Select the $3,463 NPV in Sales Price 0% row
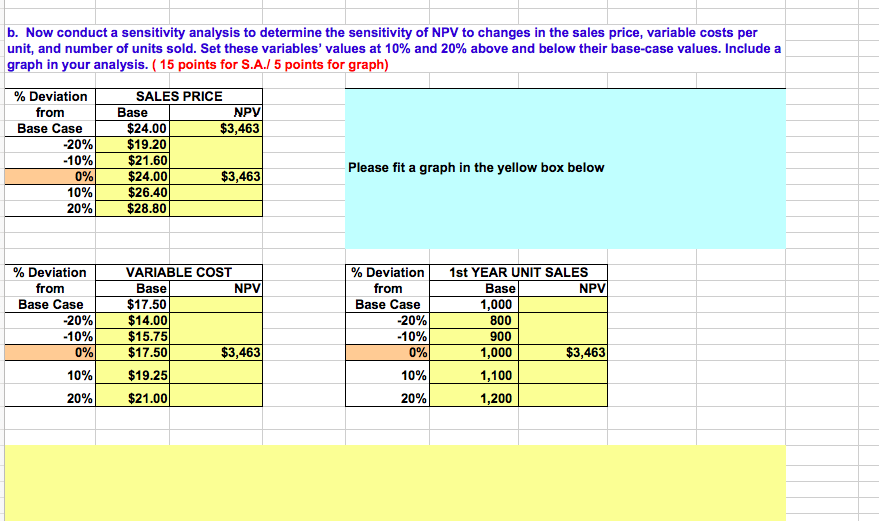The height and width of the screenshot is (521, 879). pyautogui.click(x=216, y=177)
